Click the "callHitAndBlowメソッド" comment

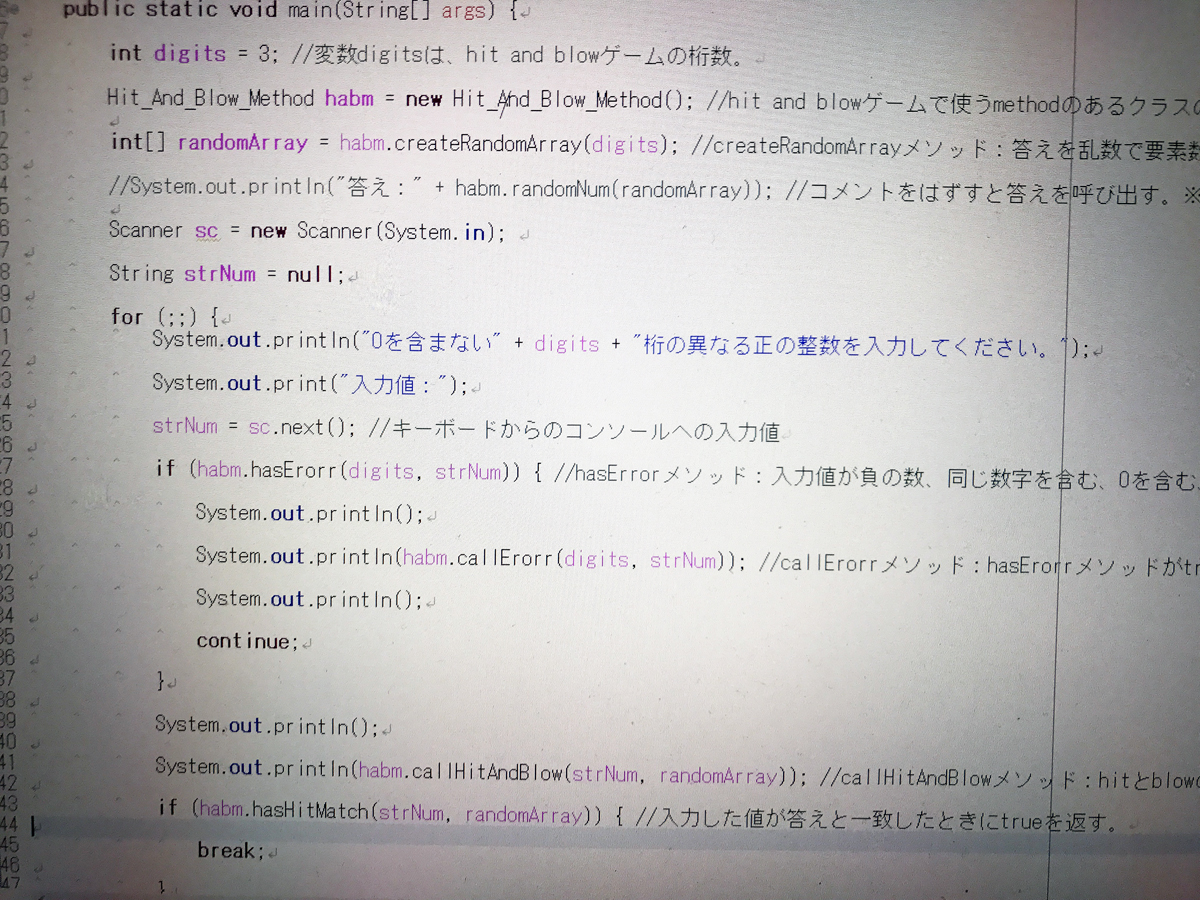pyautogui.click(x=952, y=777)
